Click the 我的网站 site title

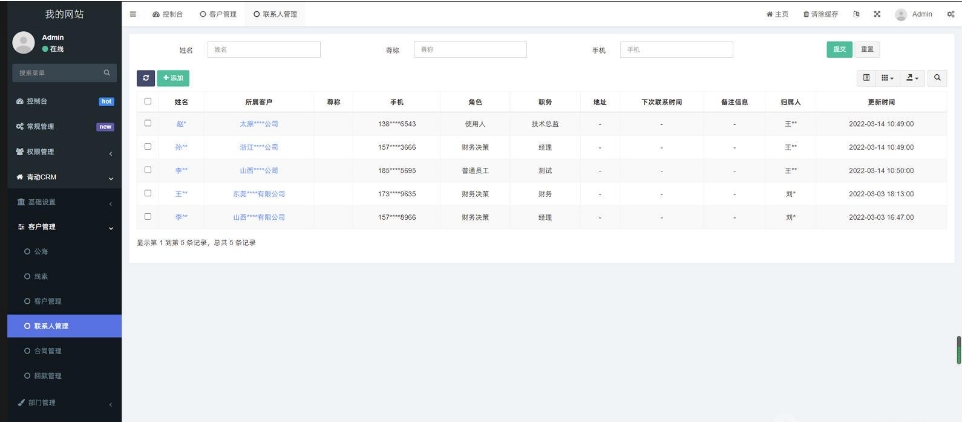(65, 14)
